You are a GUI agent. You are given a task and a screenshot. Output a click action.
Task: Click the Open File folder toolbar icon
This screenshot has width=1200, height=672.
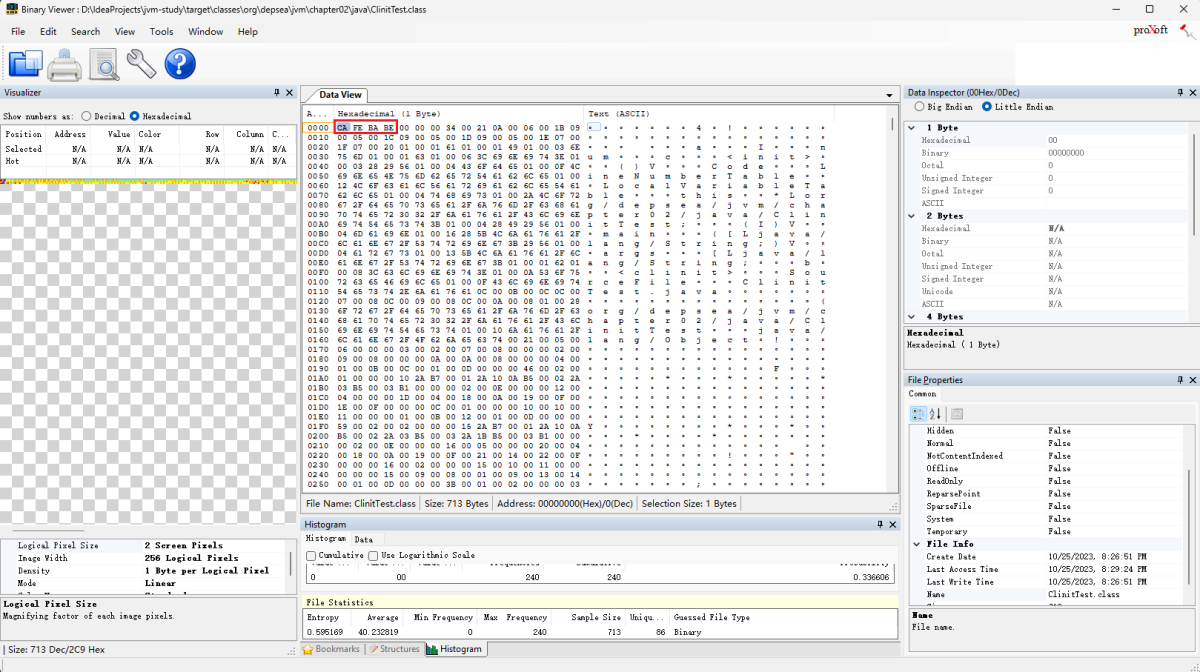point(25,64)
